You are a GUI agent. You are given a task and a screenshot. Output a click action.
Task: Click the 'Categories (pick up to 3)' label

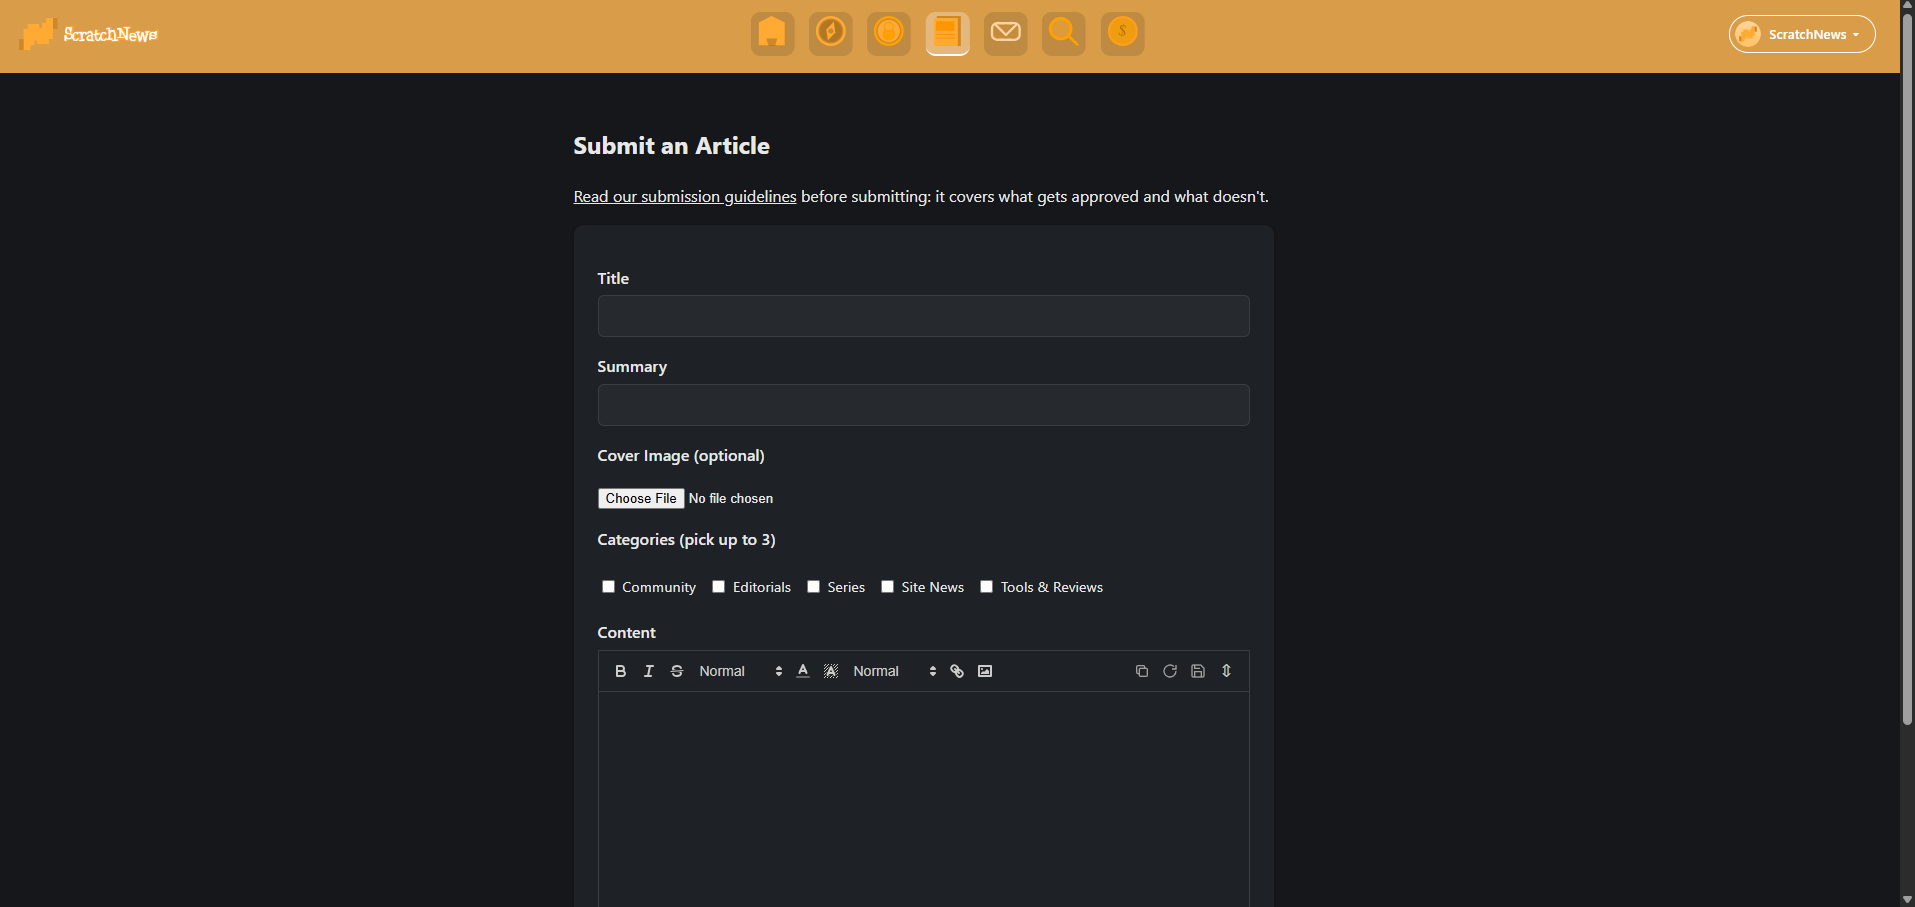(x=686, y=540)
